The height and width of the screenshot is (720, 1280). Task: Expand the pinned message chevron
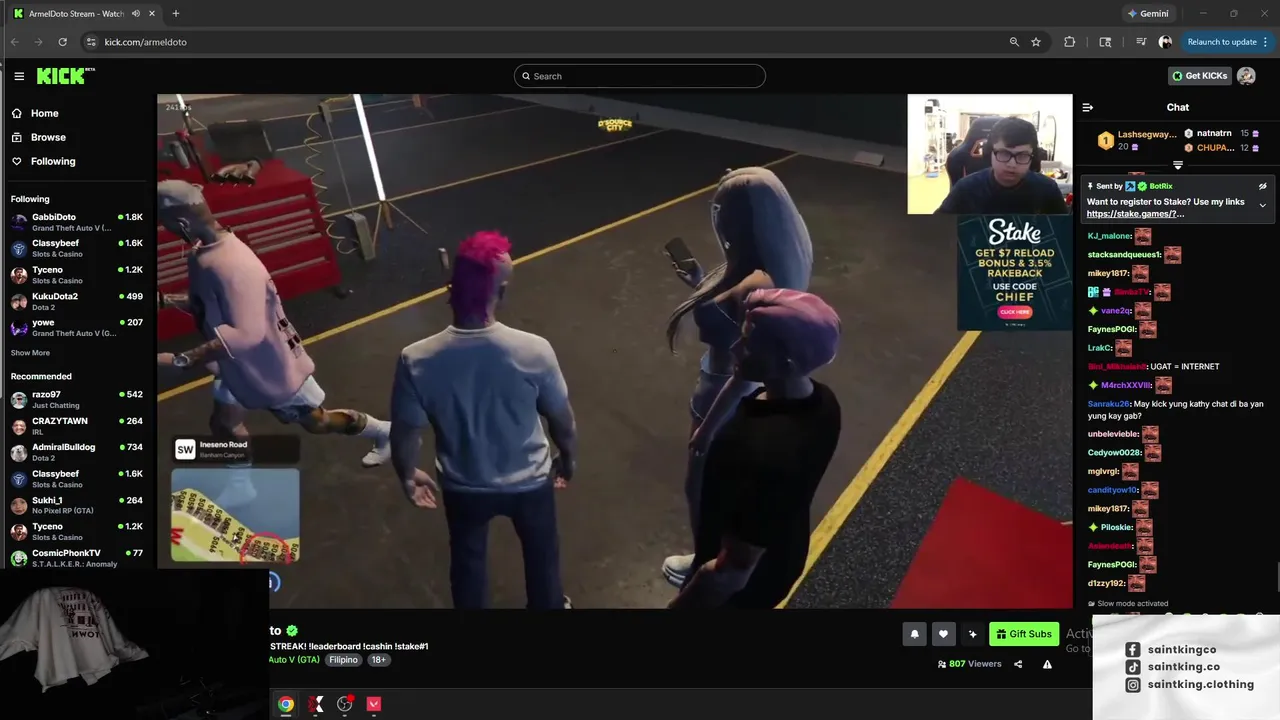[1262, 206]
